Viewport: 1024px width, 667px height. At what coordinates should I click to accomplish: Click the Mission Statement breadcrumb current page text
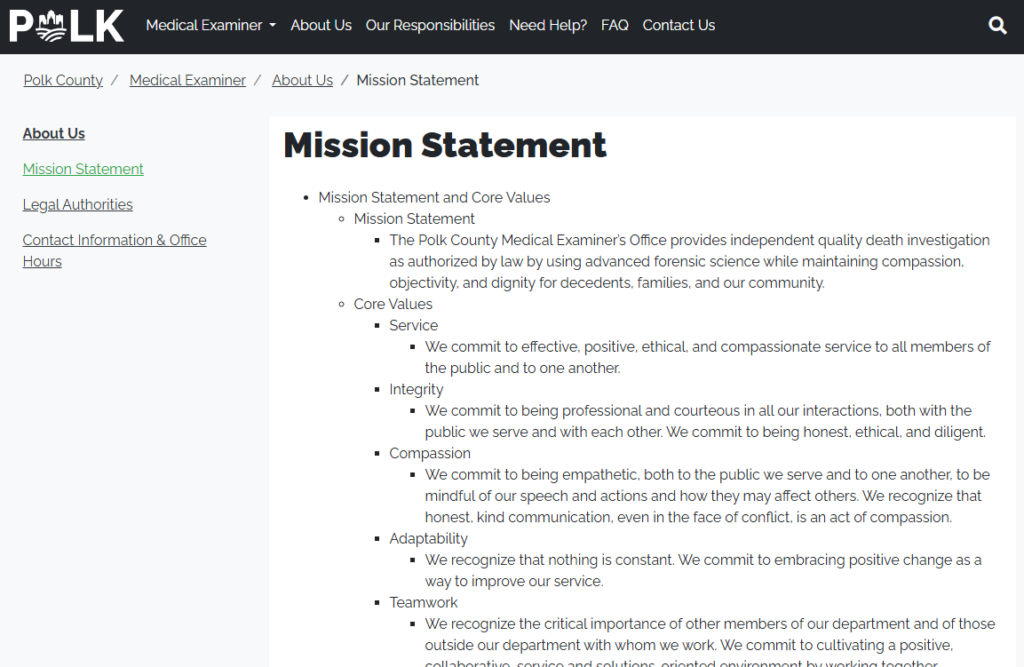coord(417,81)
